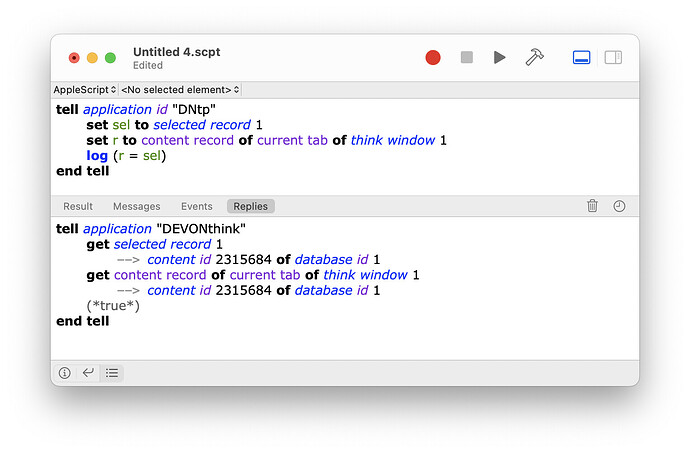Run the script with play button

coord(499,57)
